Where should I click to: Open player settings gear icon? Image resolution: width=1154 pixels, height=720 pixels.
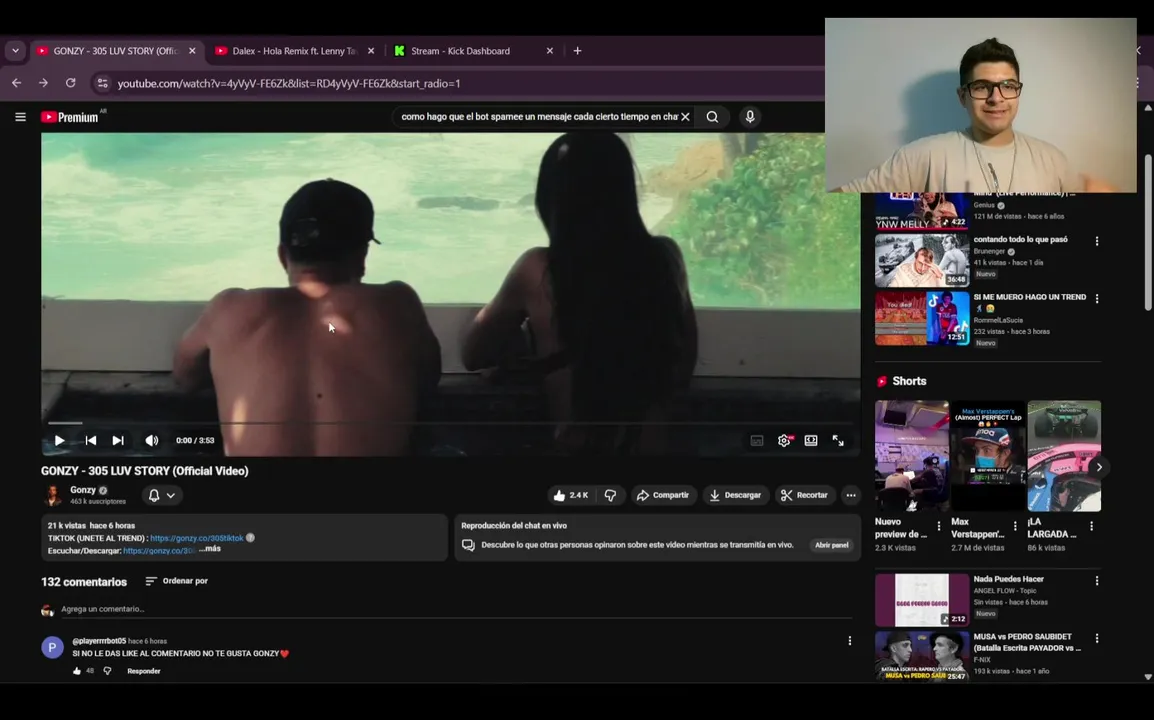click(784, 440)
